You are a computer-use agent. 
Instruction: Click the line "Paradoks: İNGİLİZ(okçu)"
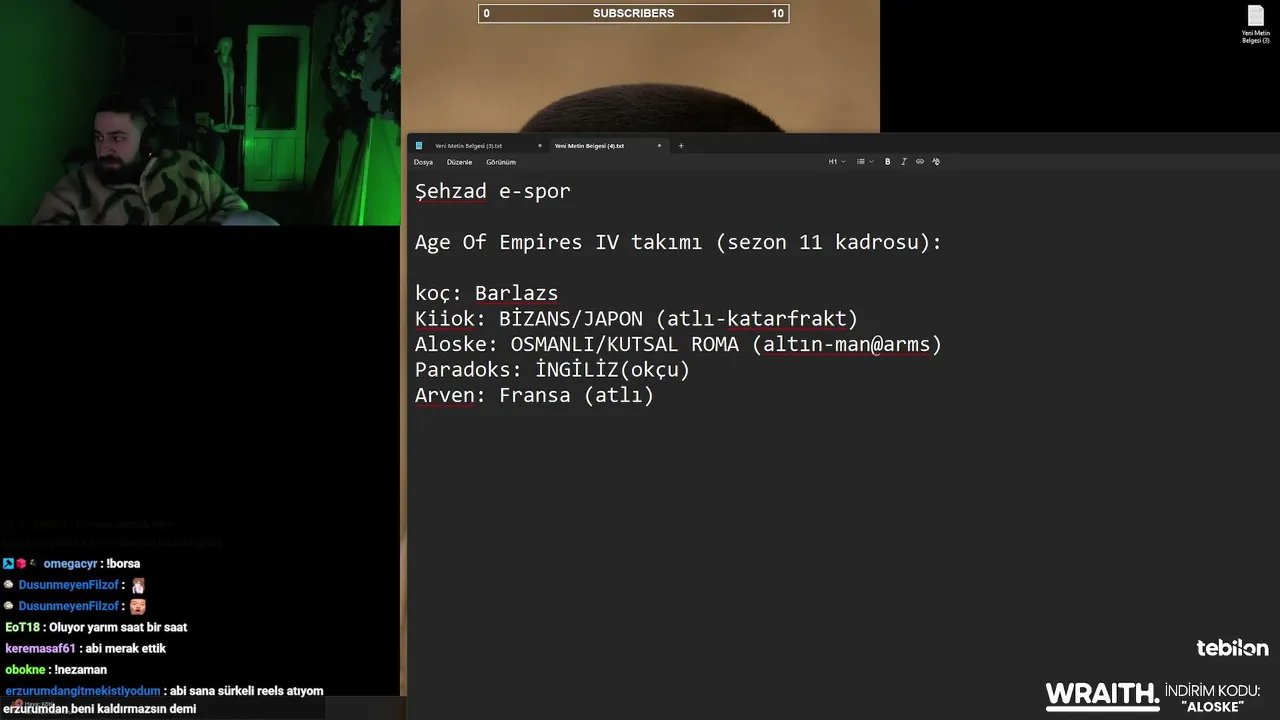[552, 370]
